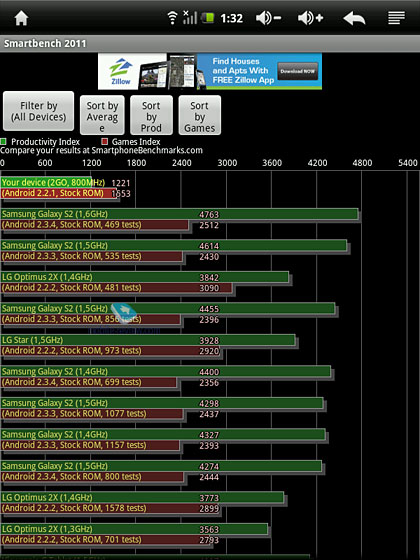Viewport: 420px width, 560px height.
Task: Click the green Productivity Index legend swatch
Action: 3,141
